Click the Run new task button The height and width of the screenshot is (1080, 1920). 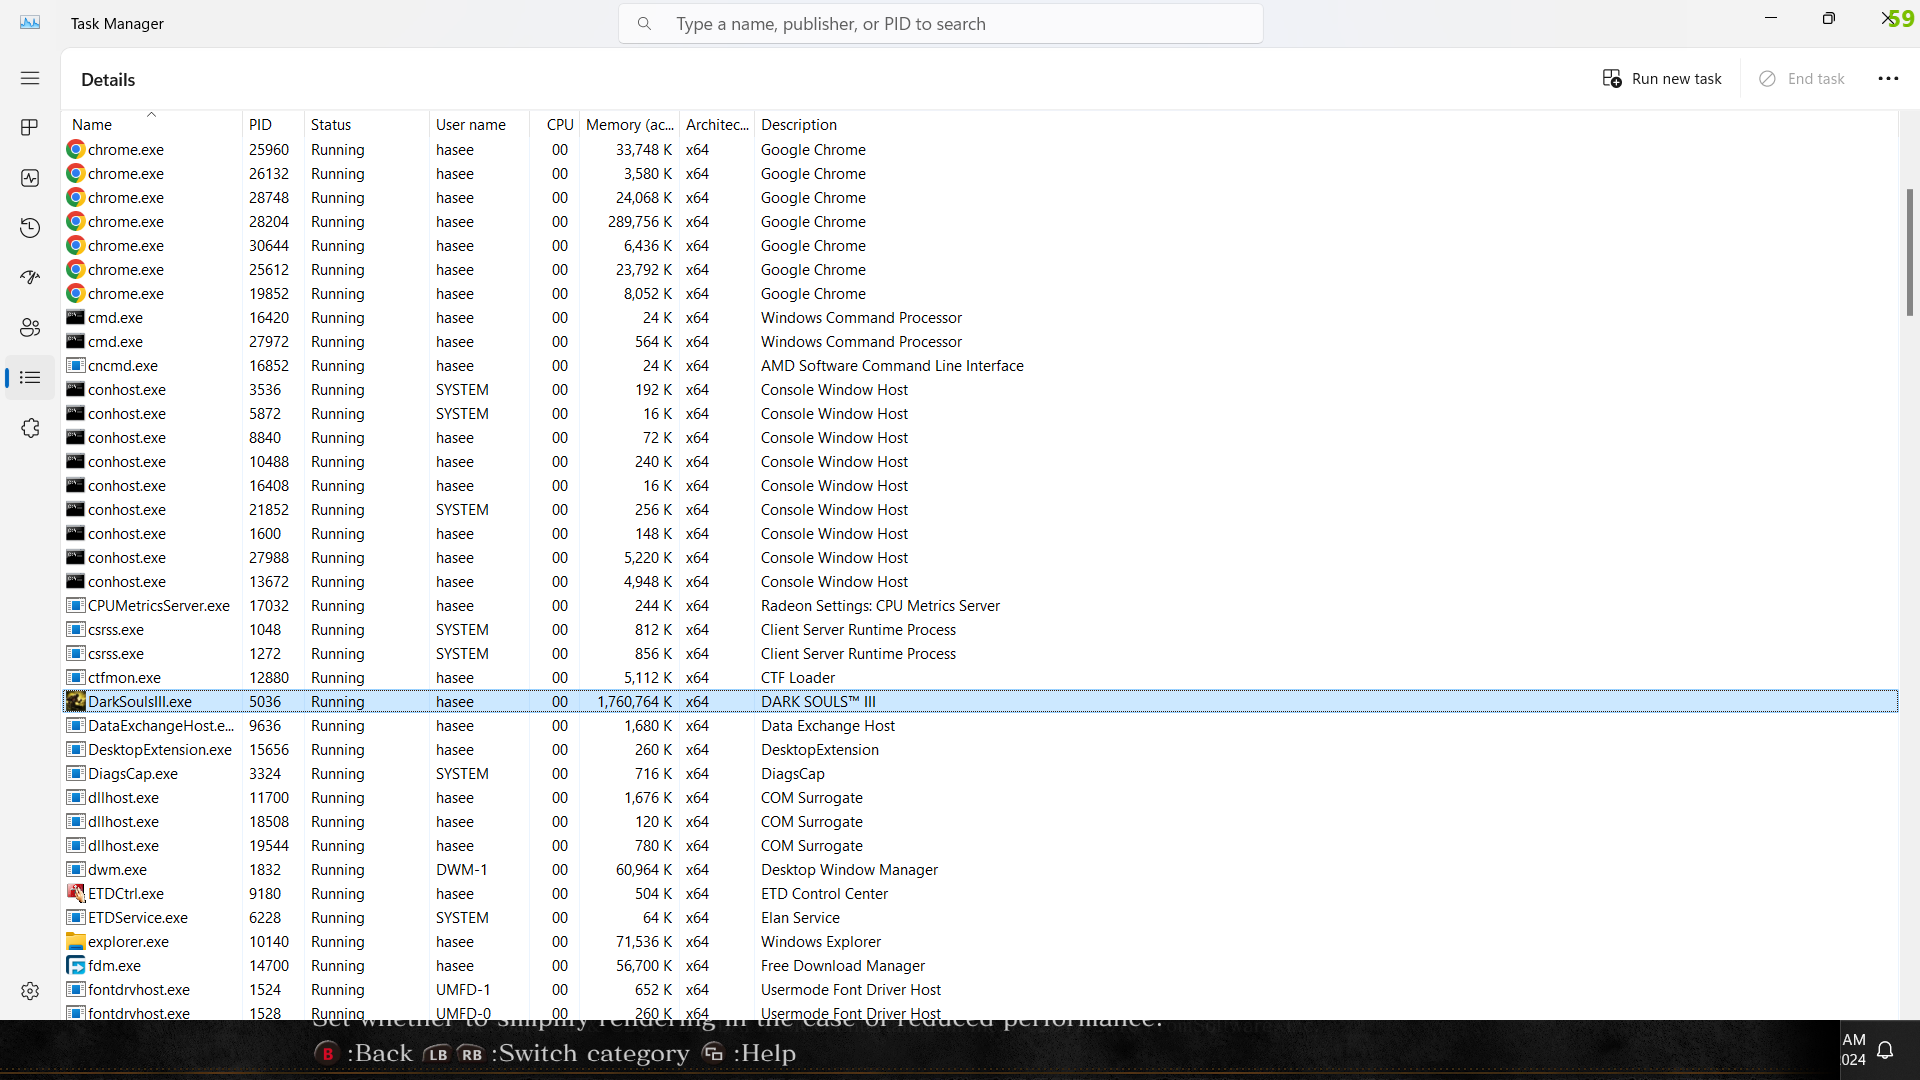click(1662, 79)
